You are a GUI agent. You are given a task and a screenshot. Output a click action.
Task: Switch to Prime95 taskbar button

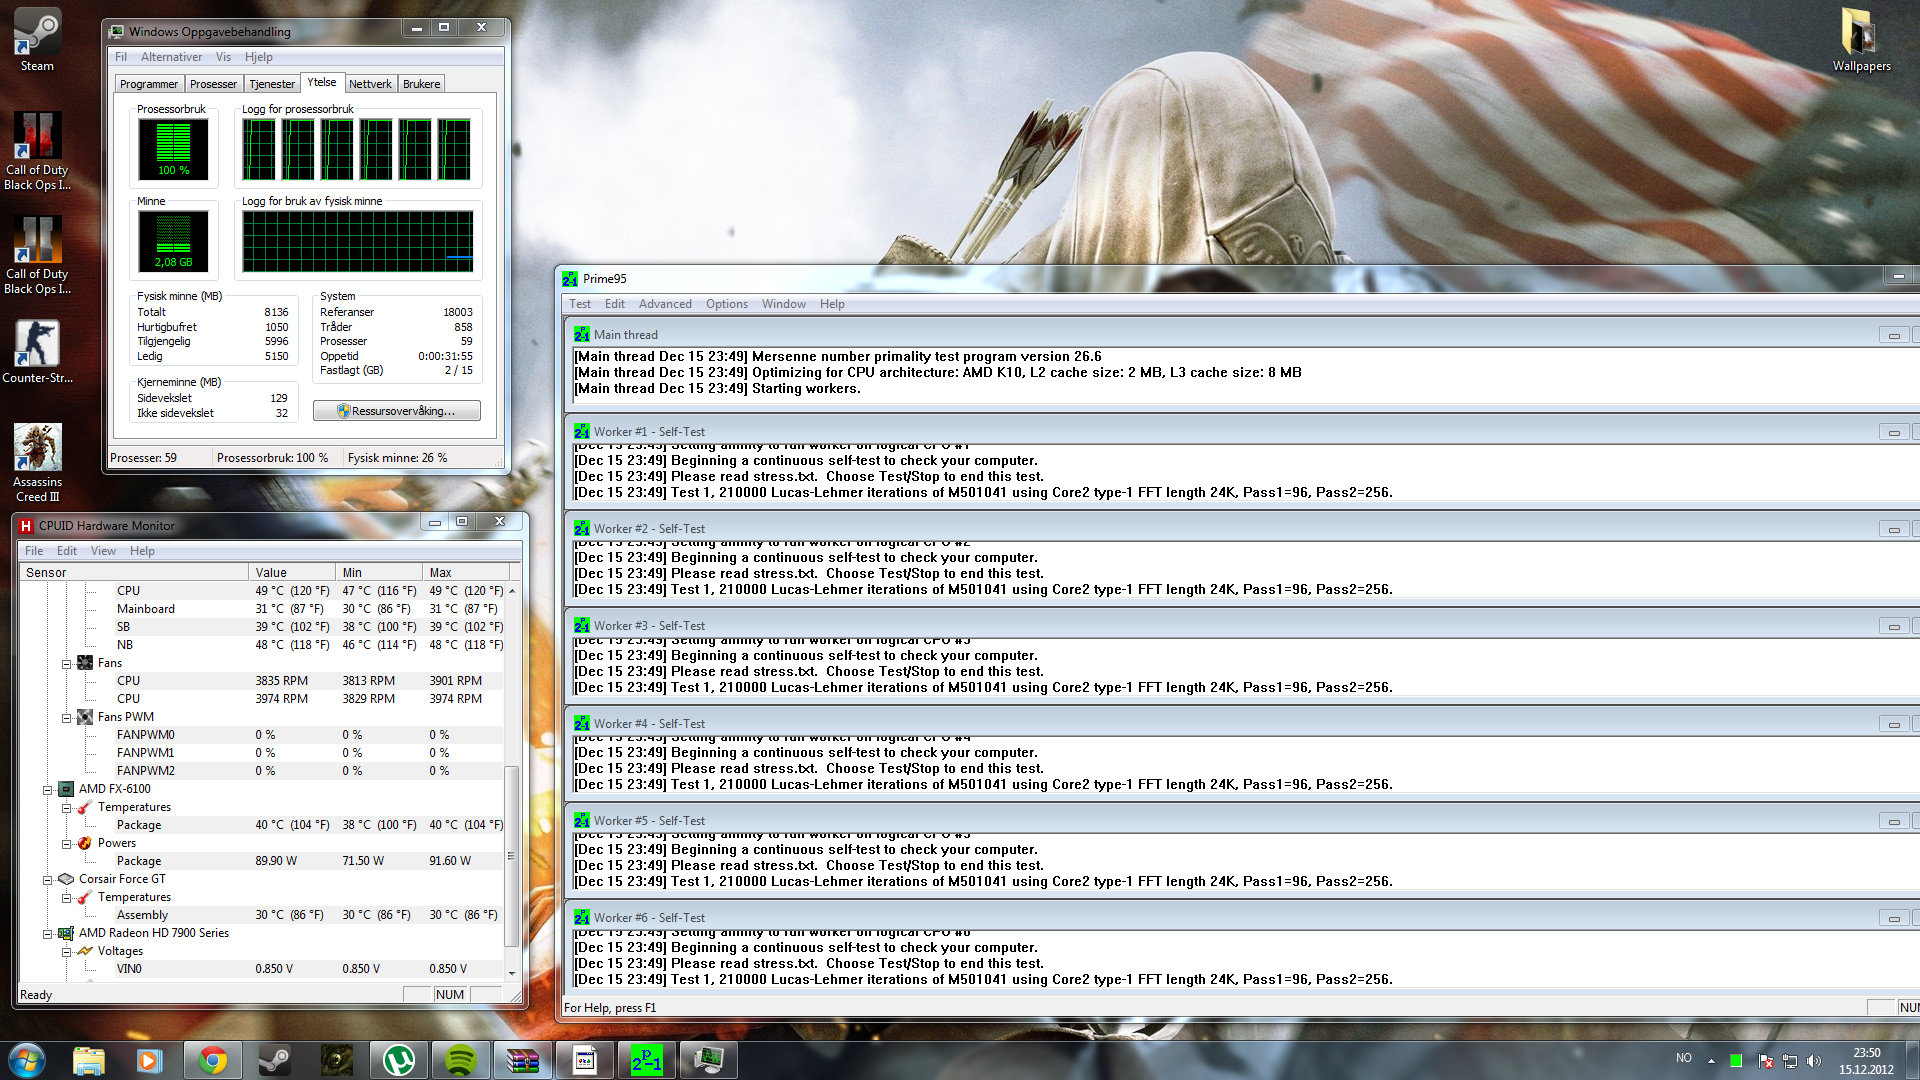(647, 1060)
